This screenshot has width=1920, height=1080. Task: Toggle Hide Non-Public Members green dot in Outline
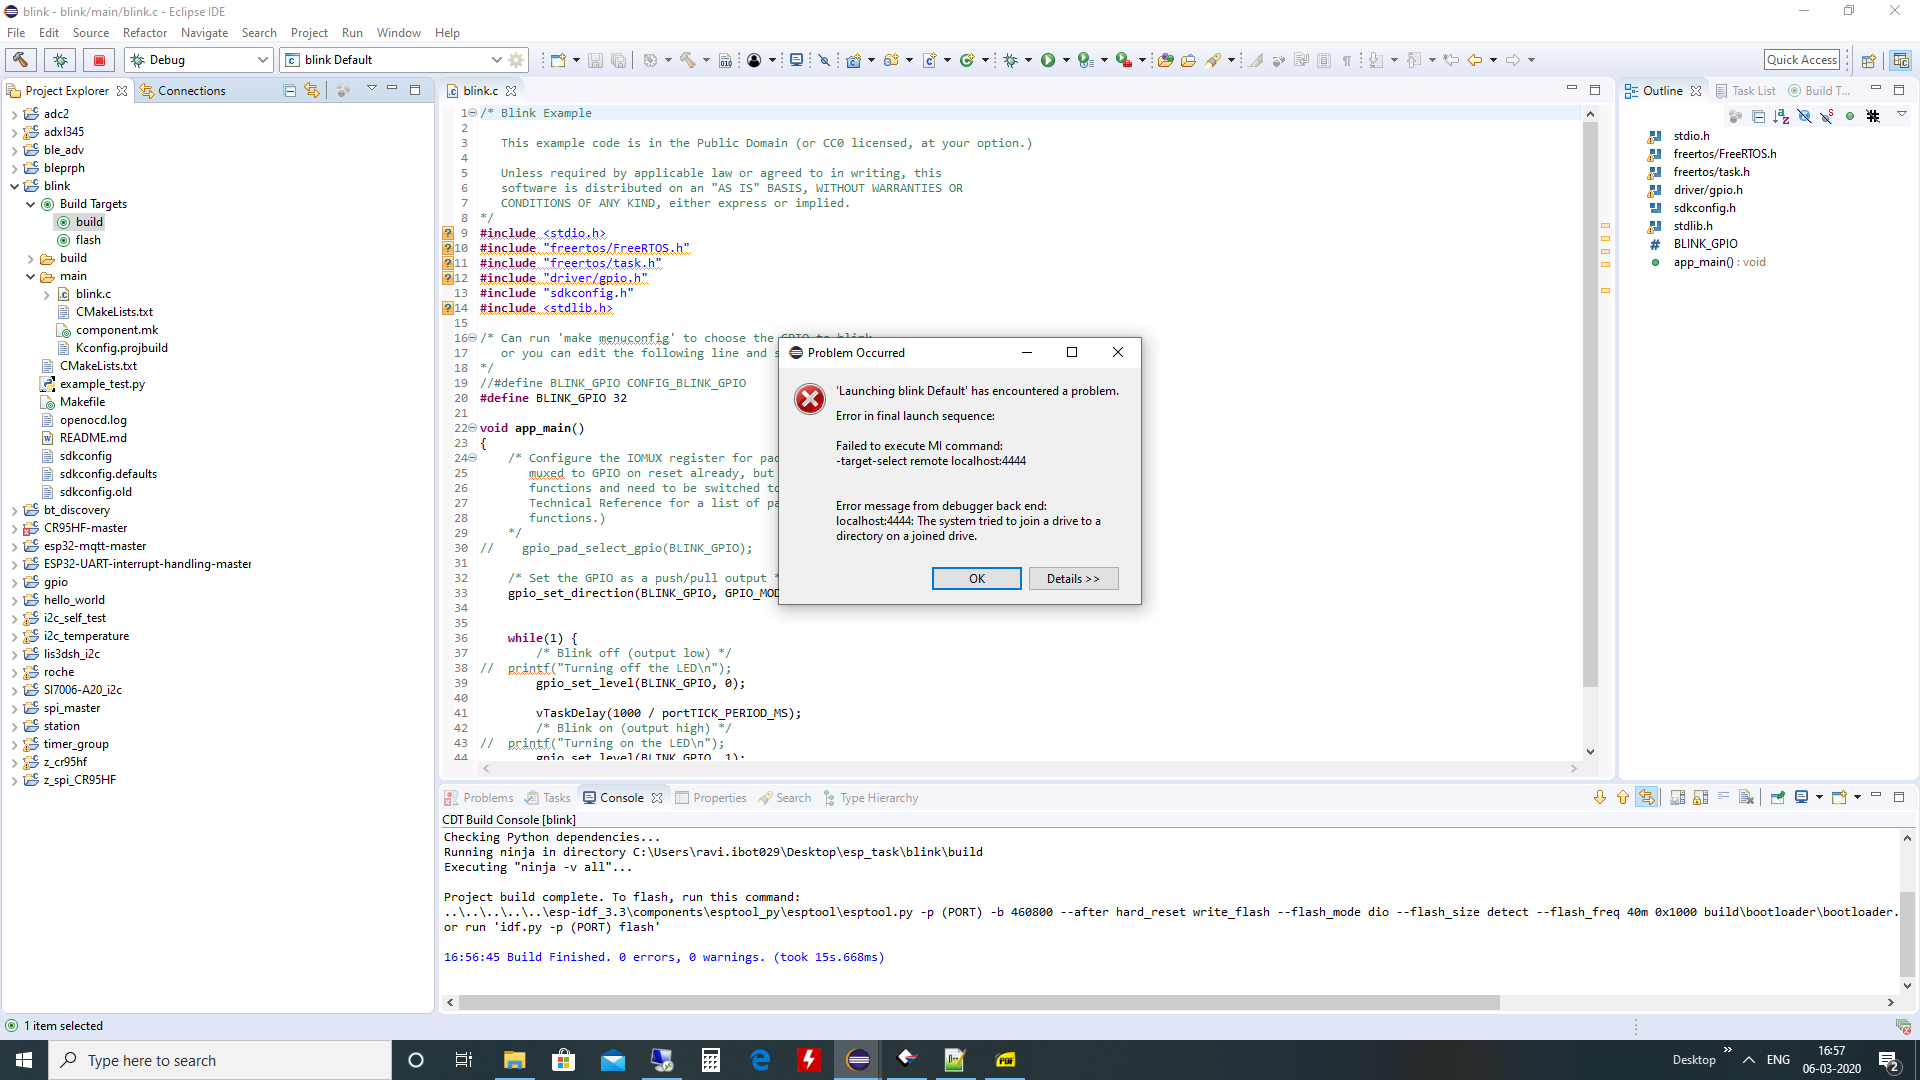point(1850,117)
